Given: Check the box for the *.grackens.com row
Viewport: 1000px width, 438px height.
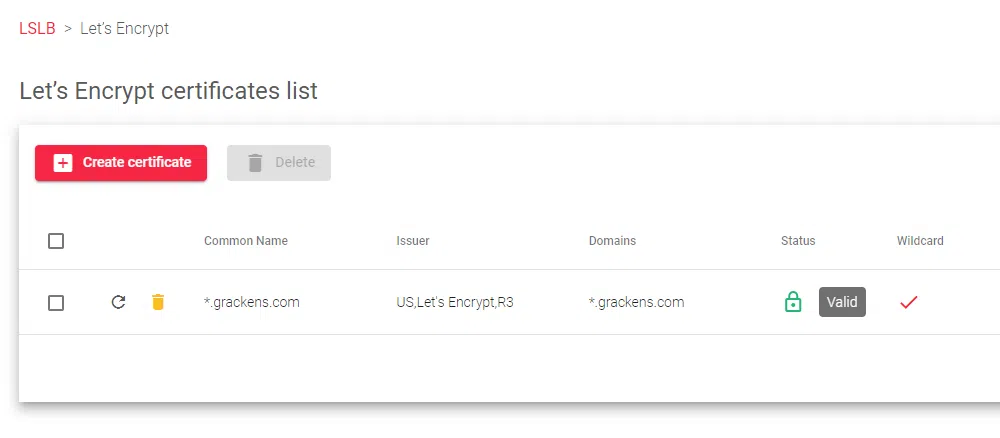Looking at the screenshot, I should (x=56, y=302).
